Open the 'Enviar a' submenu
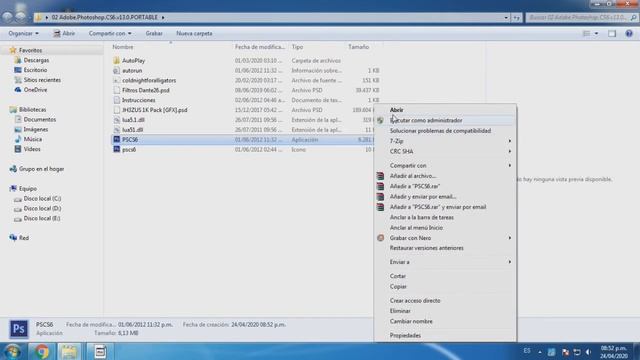 click(x=445, y=262)
